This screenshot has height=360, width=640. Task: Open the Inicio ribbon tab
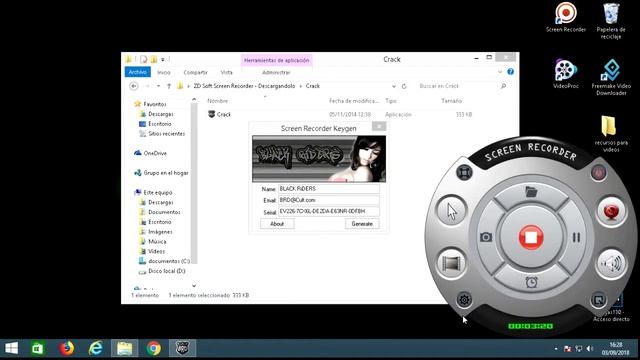pos(164,72)
